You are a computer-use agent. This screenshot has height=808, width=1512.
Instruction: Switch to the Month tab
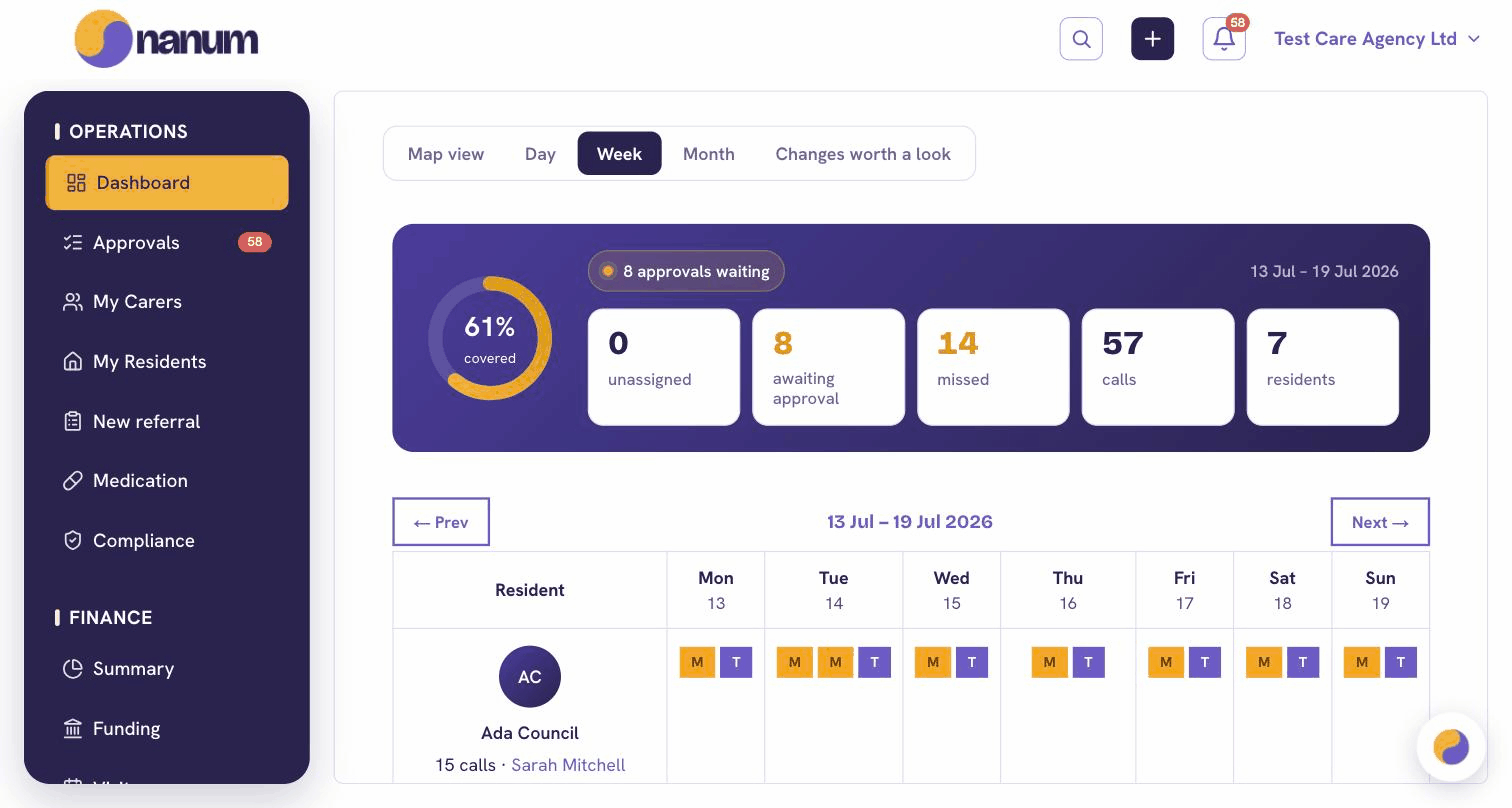click(709, 154)
